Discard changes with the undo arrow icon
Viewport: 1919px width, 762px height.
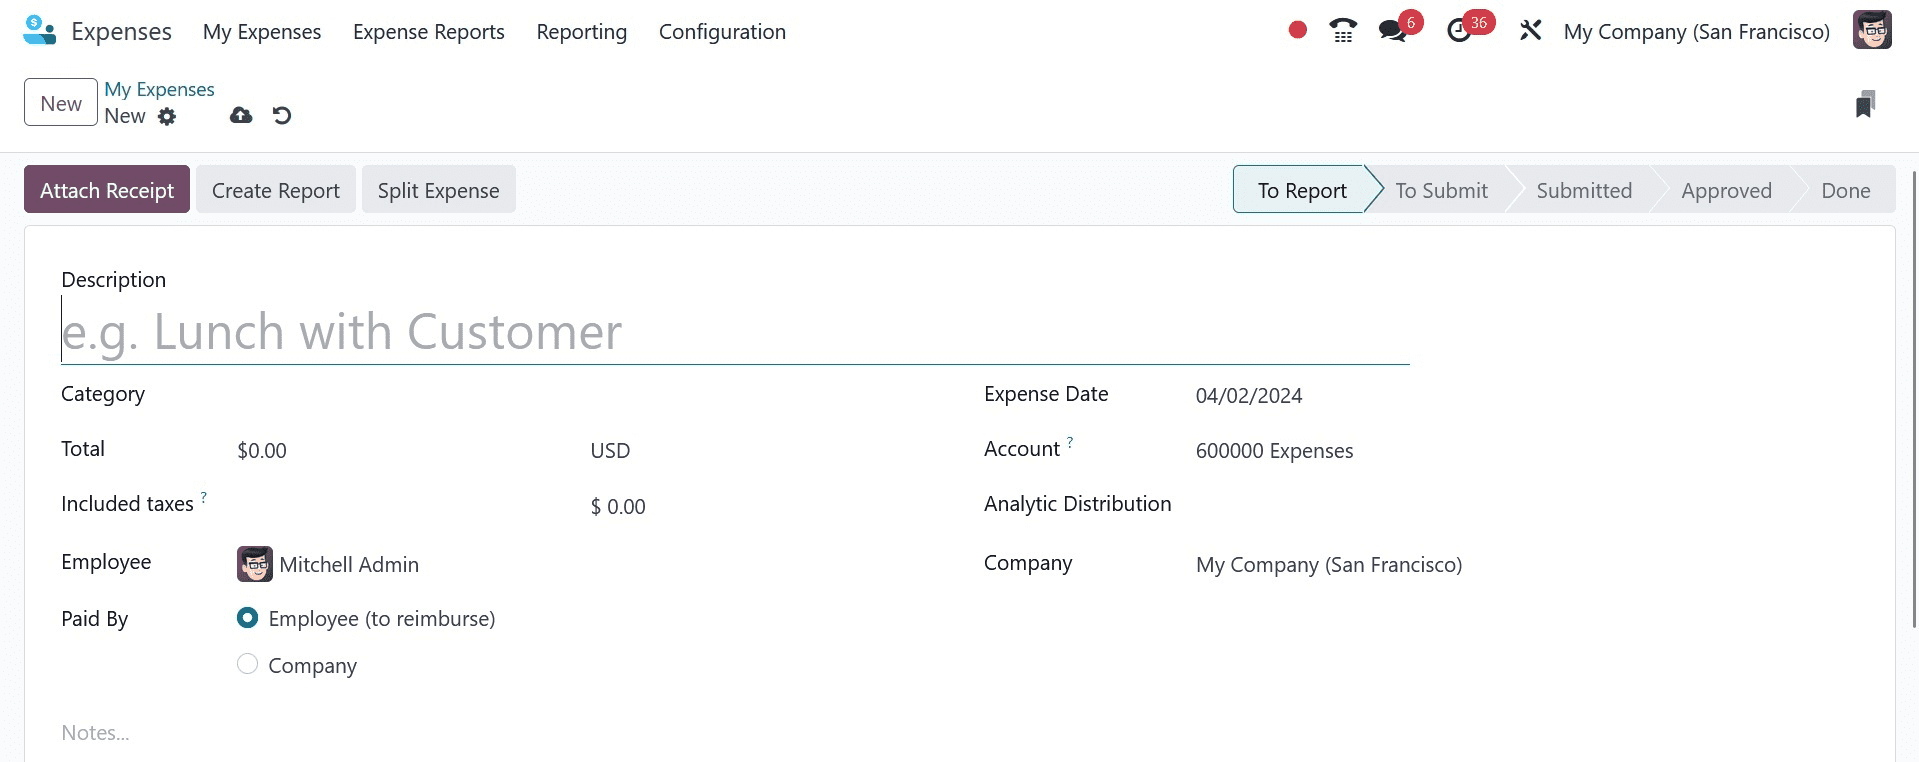point(282,115)
